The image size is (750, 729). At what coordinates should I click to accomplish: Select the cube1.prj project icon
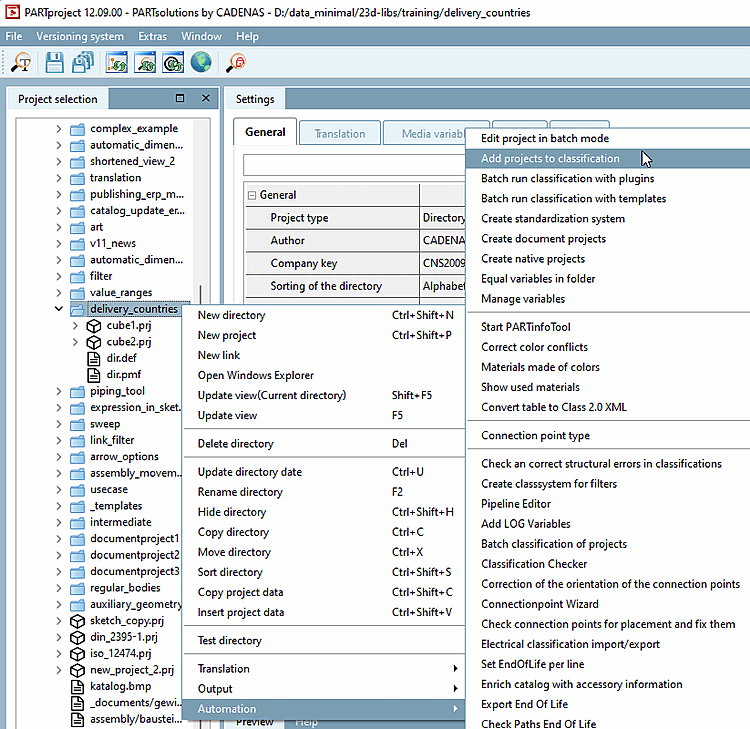(x=94, y=326)
